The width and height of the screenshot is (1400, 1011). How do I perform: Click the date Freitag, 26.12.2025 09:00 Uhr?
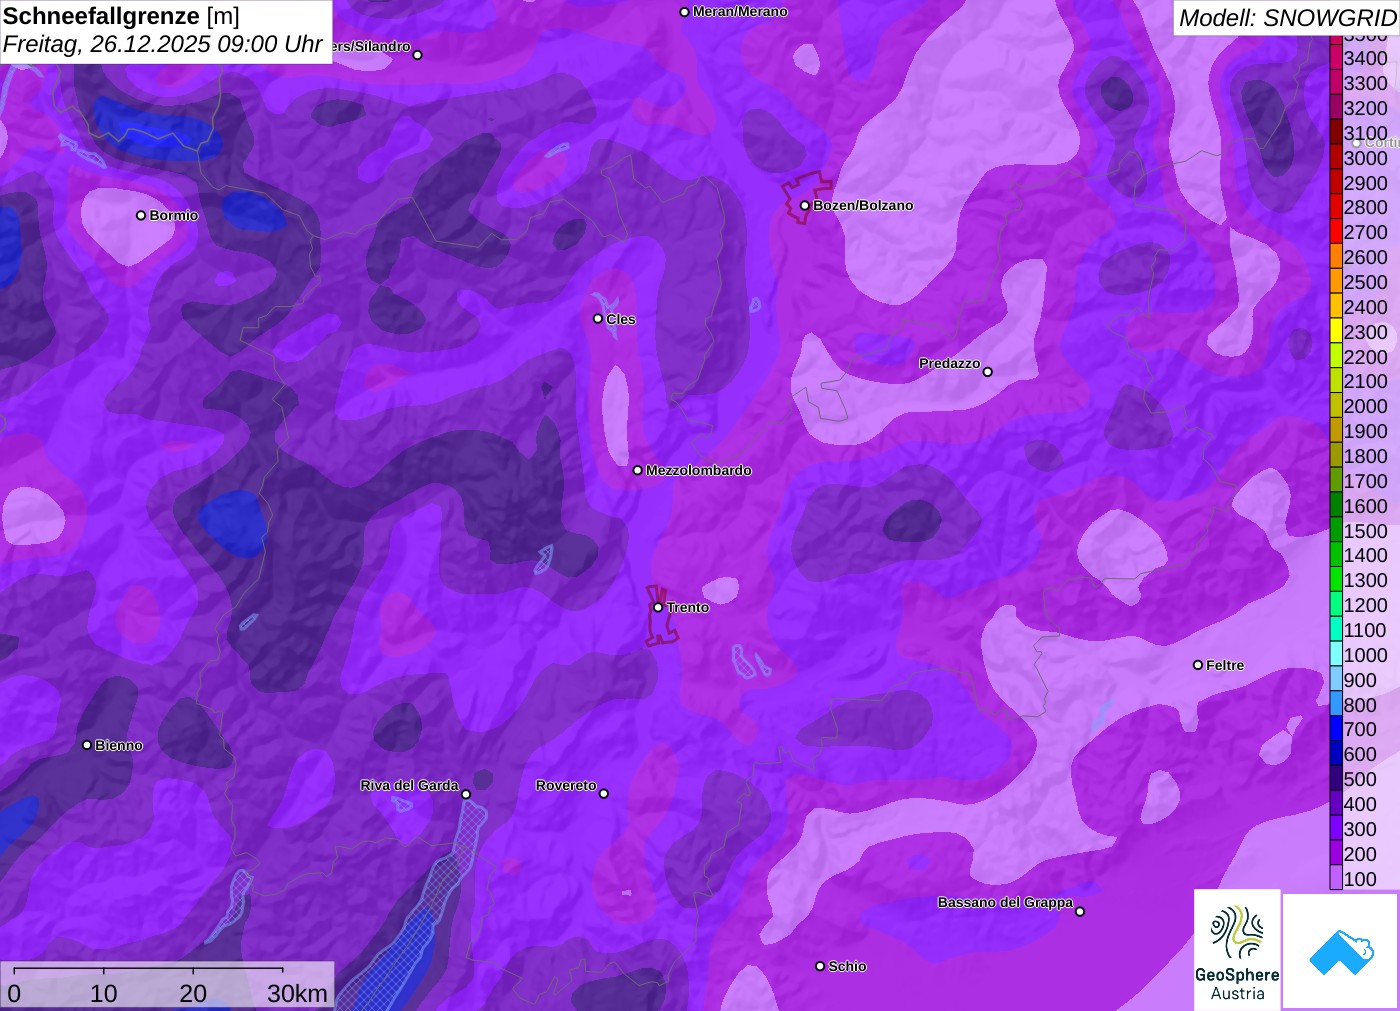[x=163, y=44]
